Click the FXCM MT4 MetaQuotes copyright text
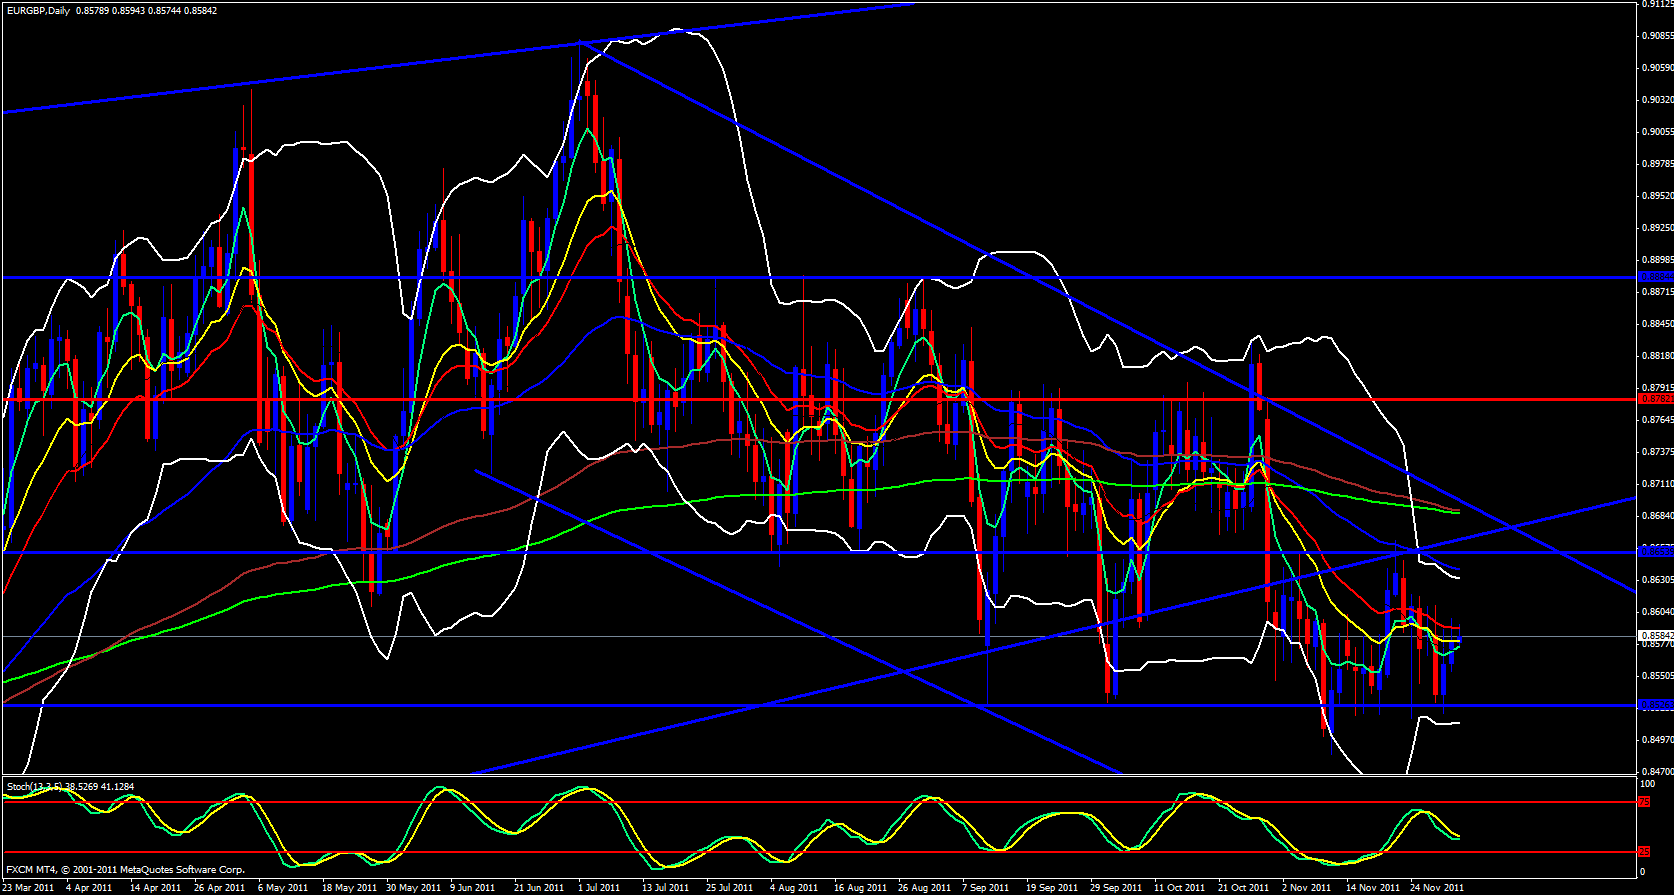 pos(125,870)
